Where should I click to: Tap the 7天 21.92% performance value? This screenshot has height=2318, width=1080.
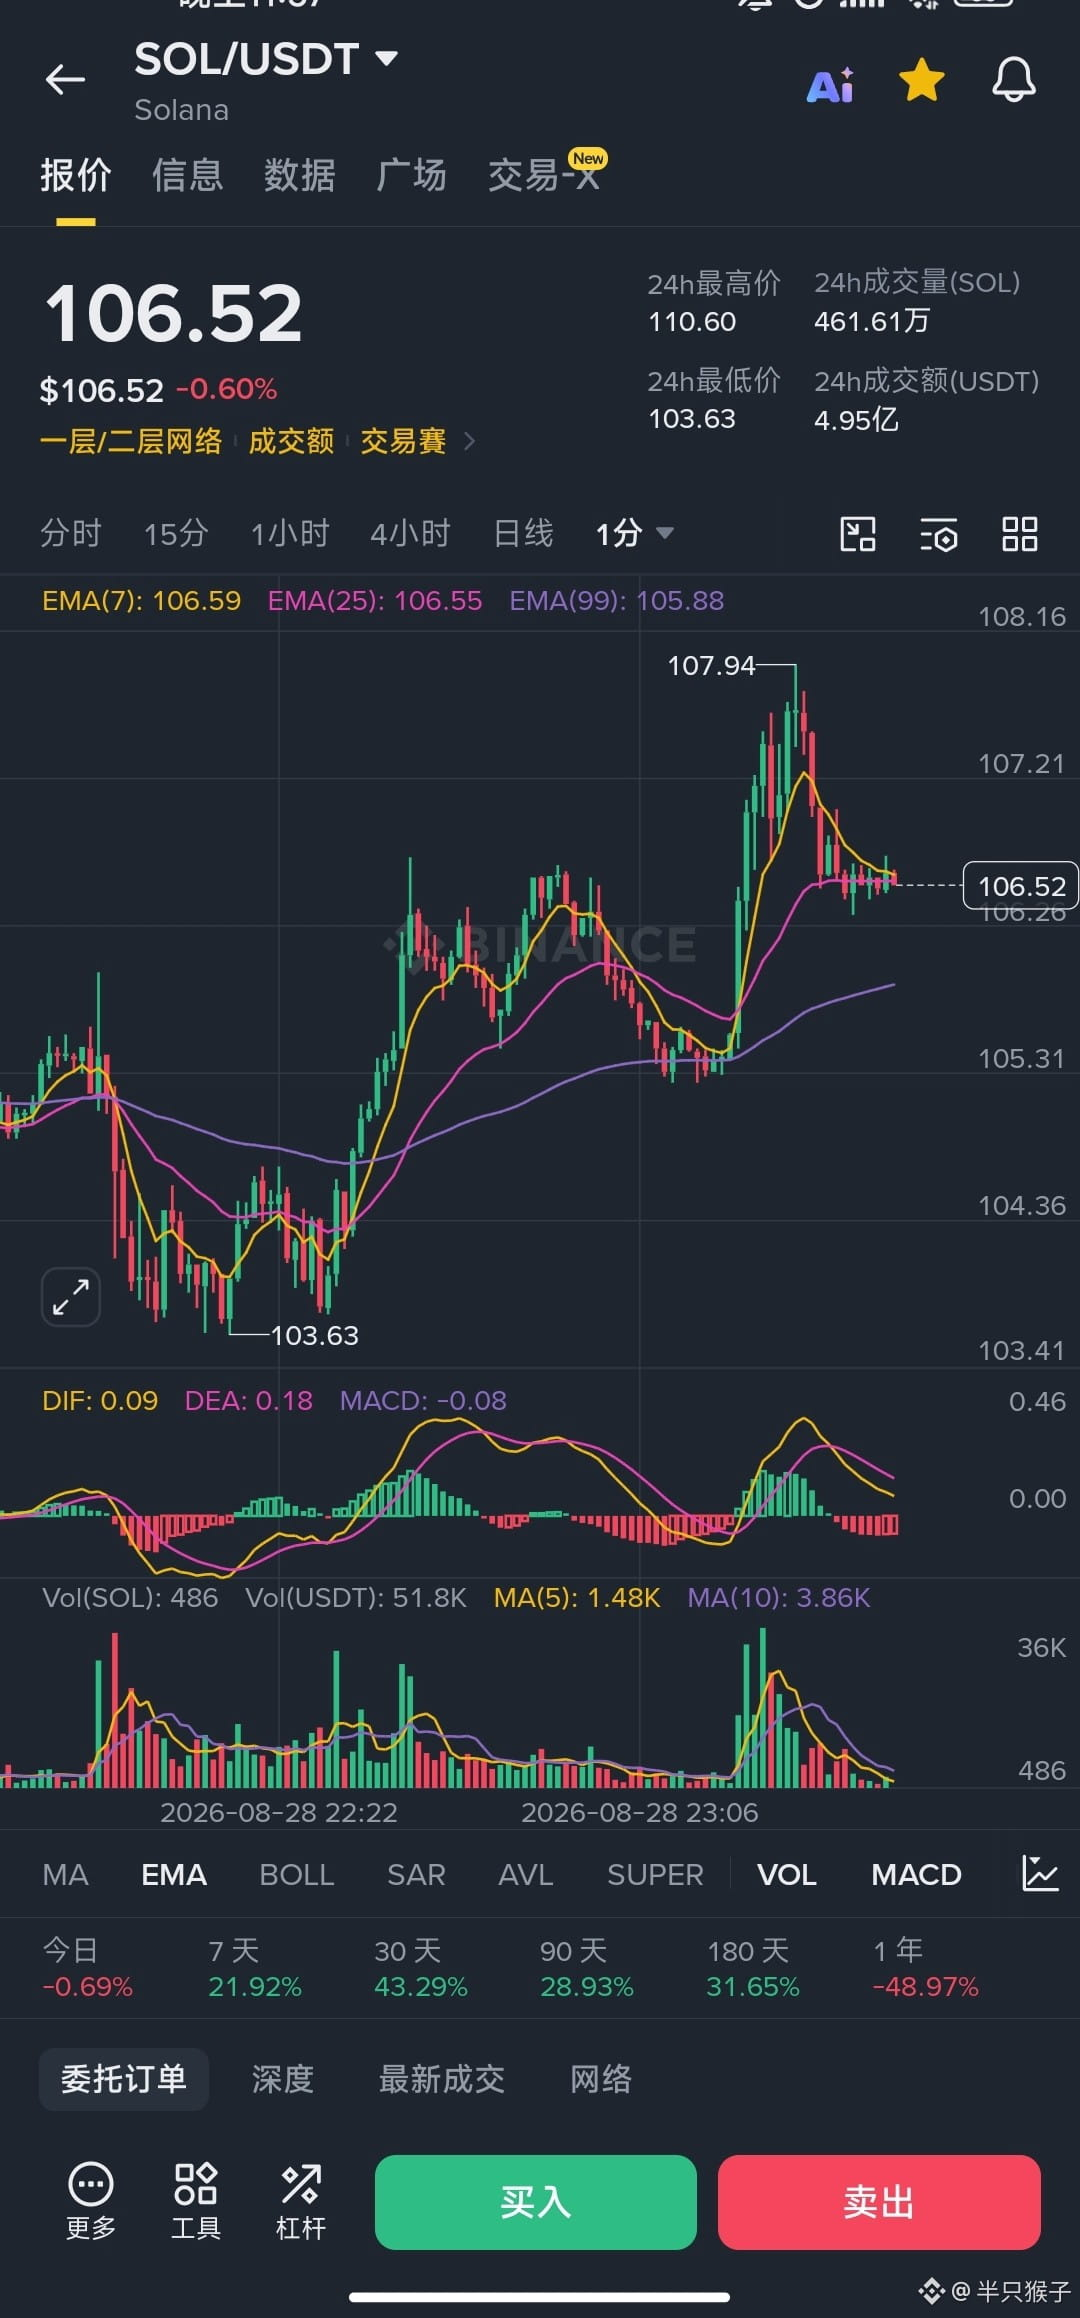(255, 1986)
